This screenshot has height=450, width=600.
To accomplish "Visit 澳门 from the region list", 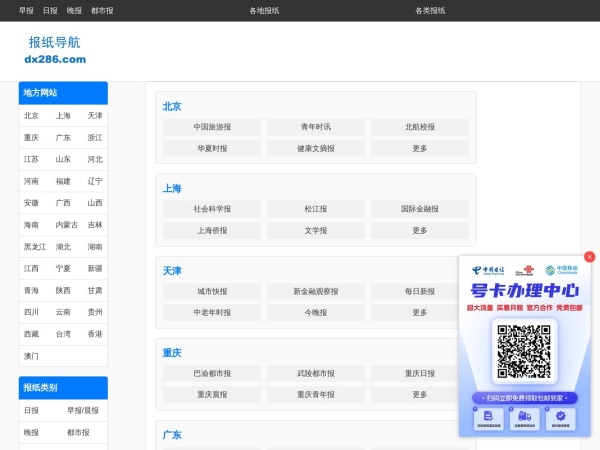I will (x=31, y=356).
